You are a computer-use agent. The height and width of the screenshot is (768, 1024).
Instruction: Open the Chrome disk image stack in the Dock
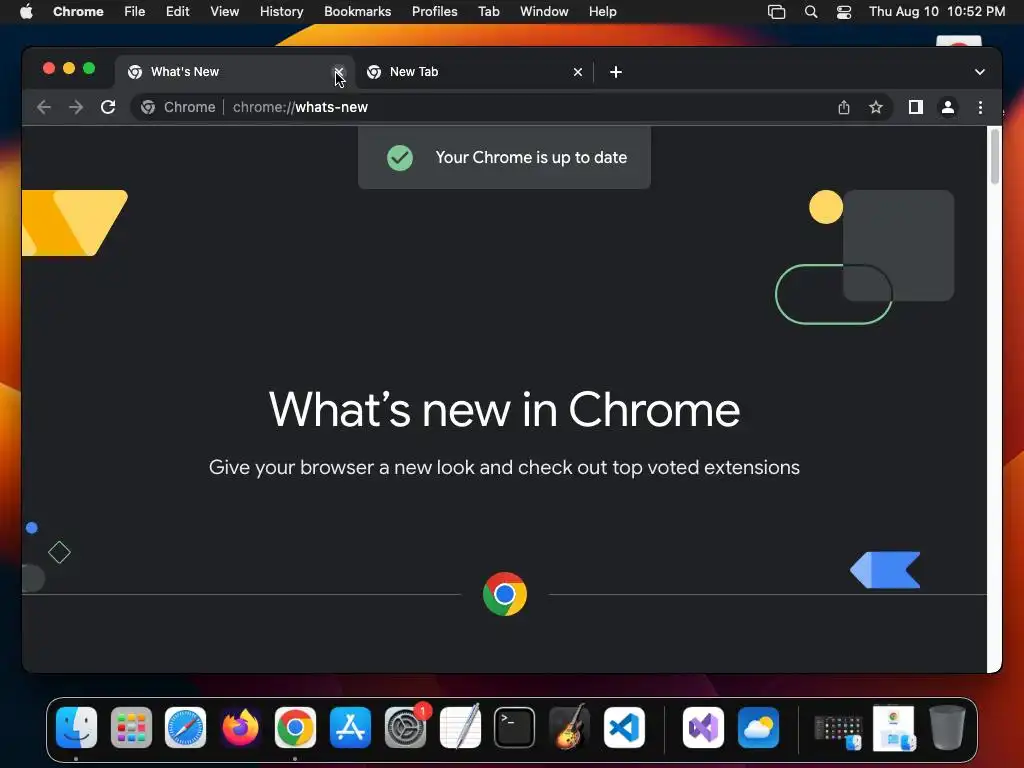894,728
